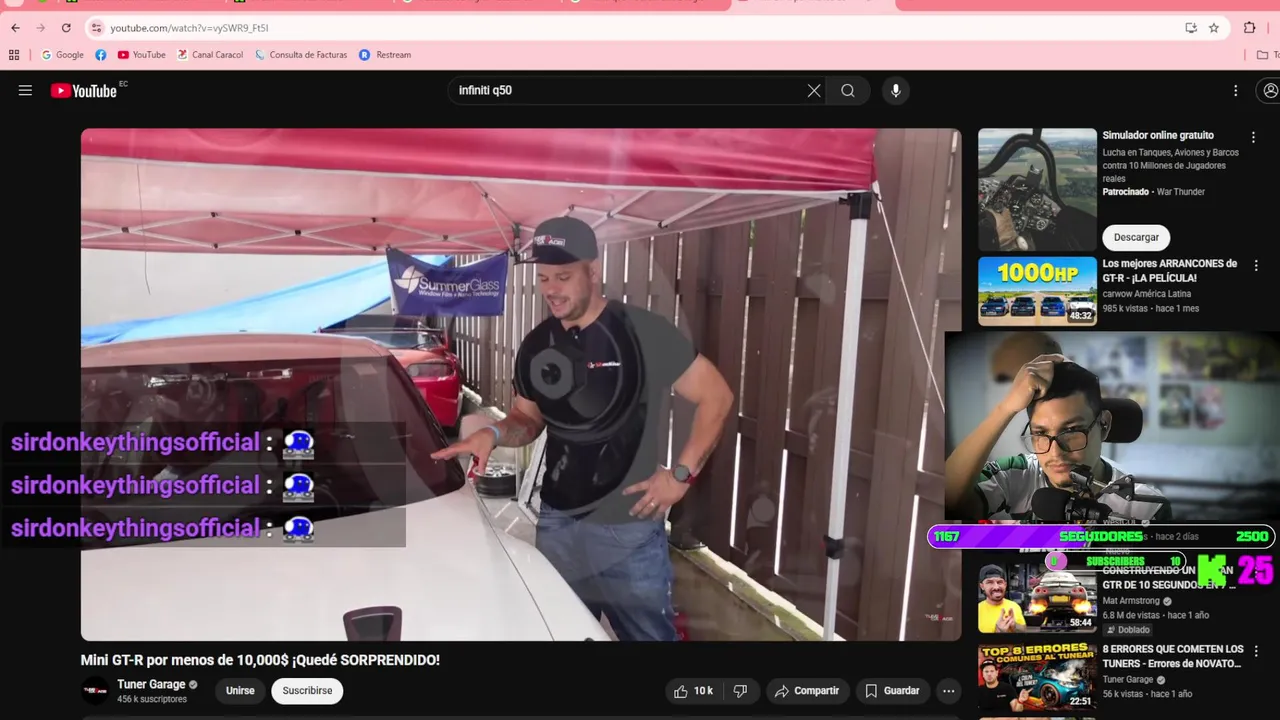
Task: Click the browser forward arrow
Action: click(41, 28)
